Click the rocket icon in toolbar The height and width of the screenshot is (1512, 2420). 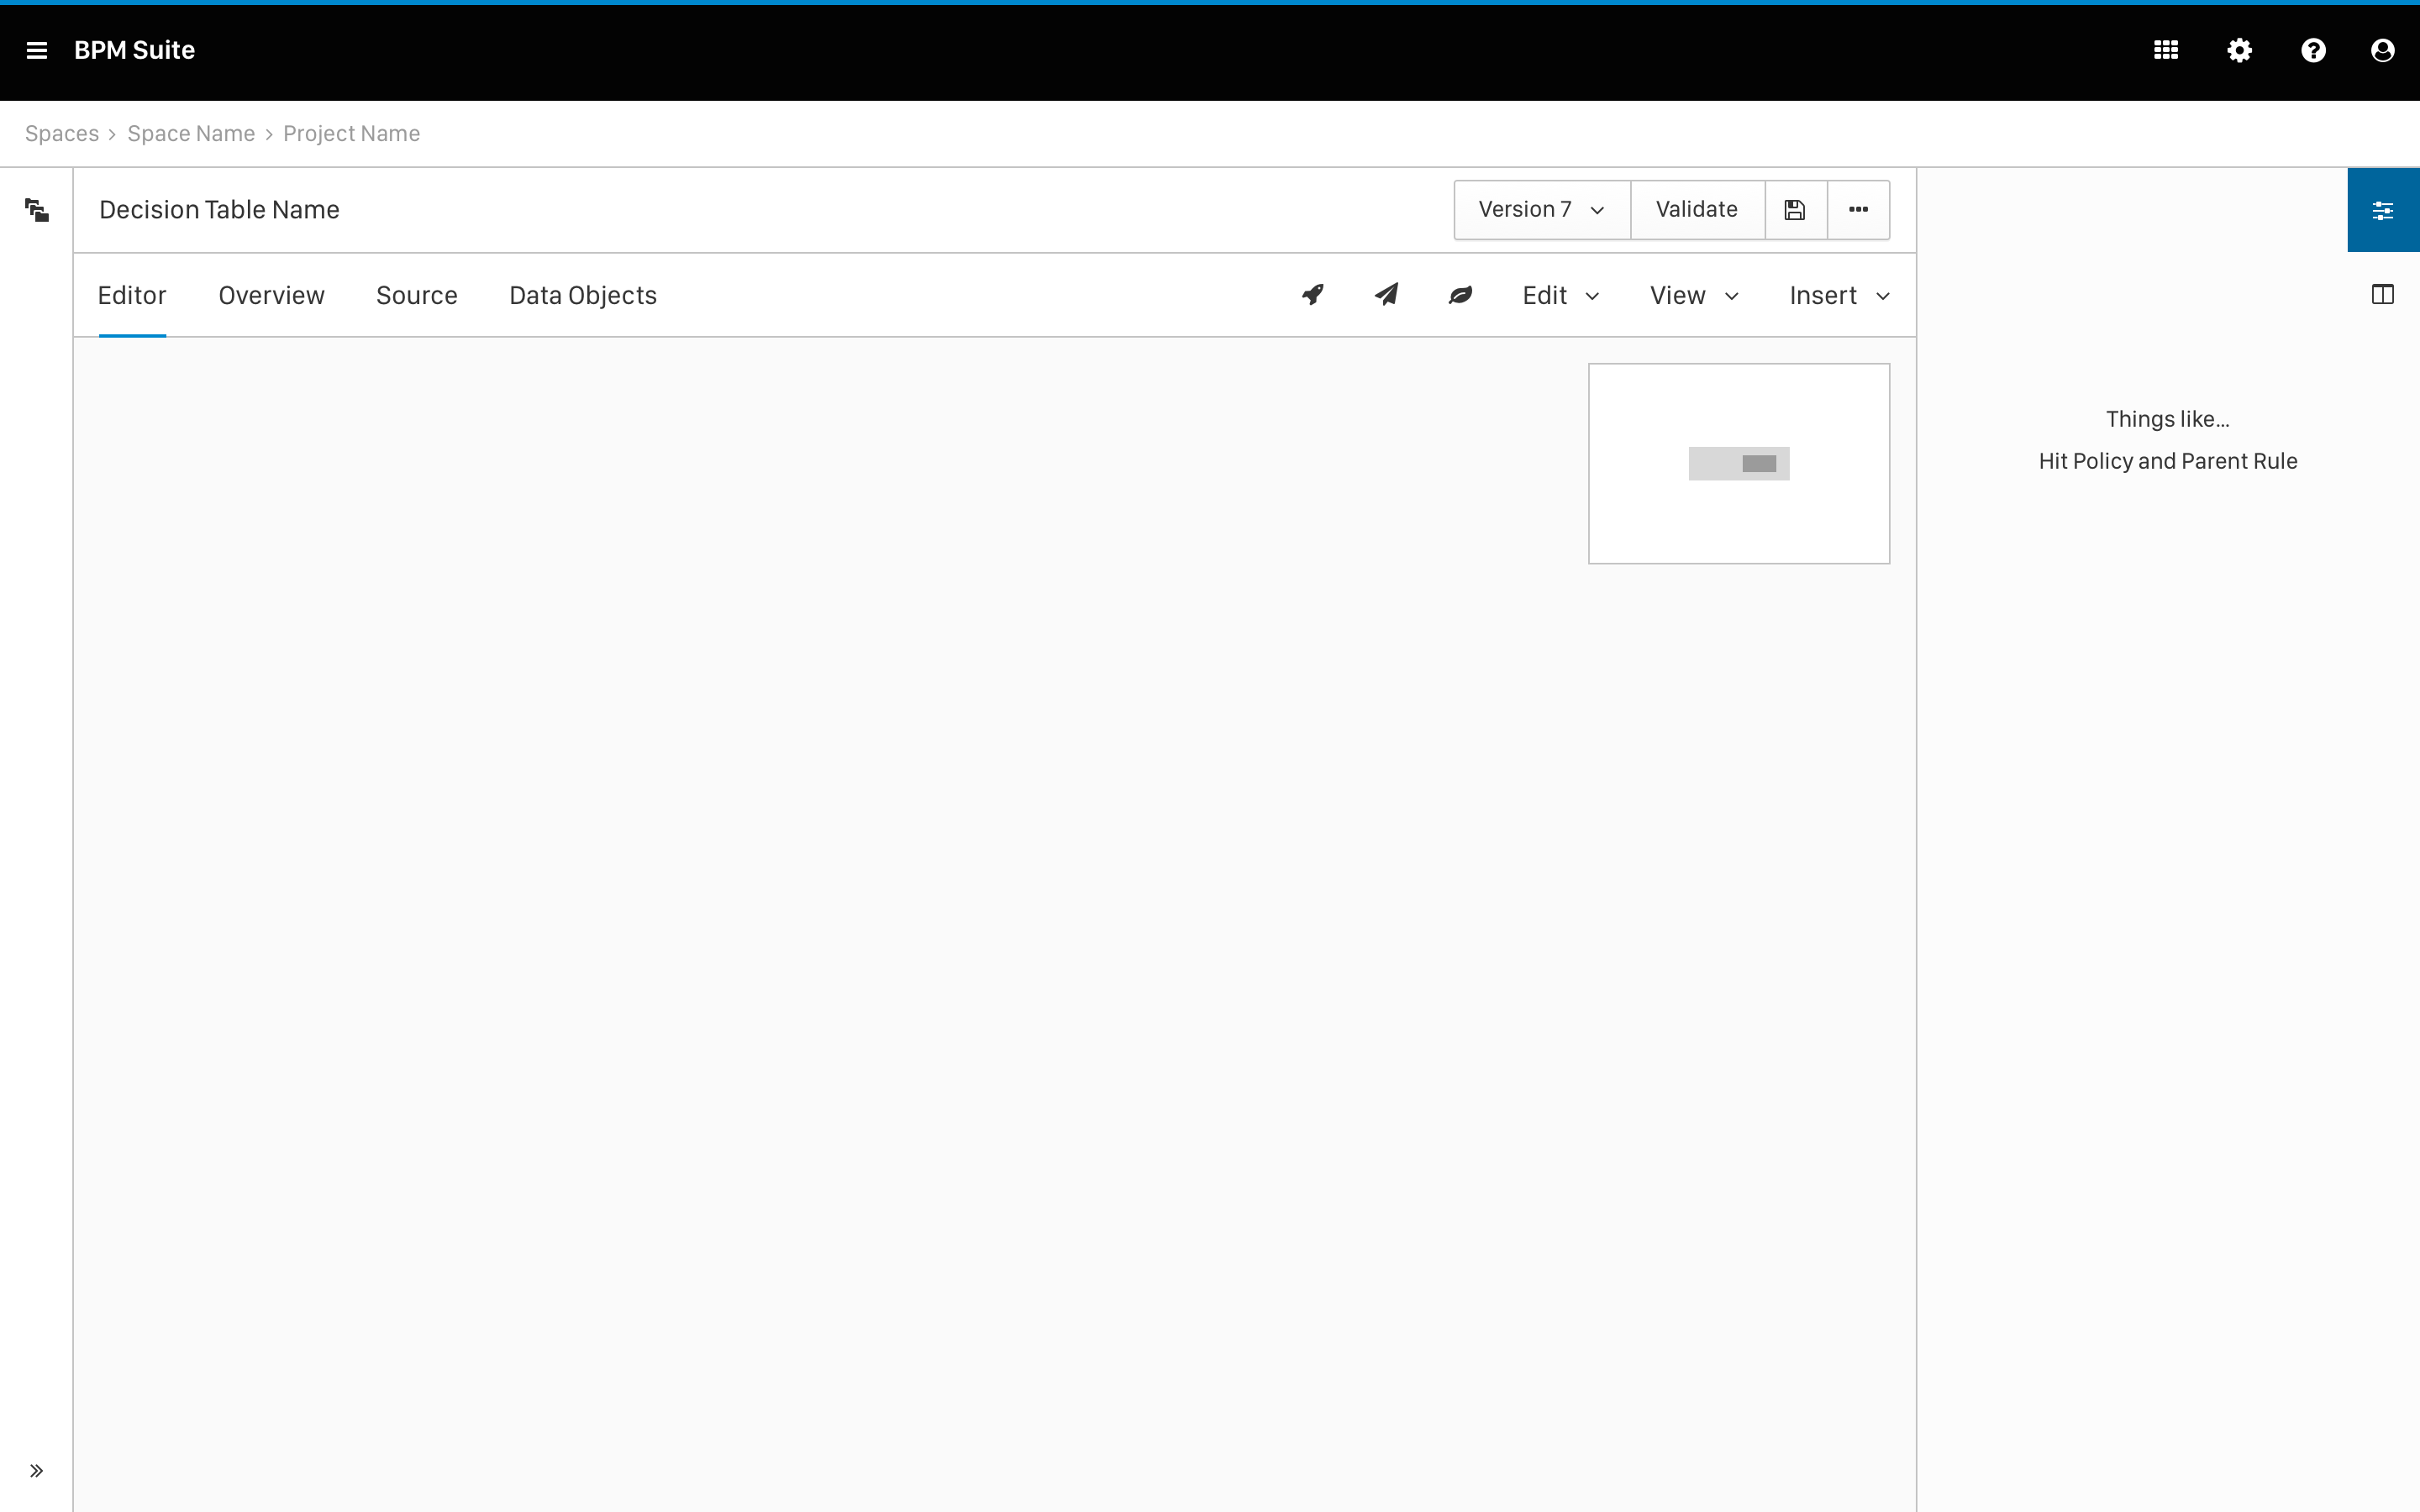click(1313, 295)
